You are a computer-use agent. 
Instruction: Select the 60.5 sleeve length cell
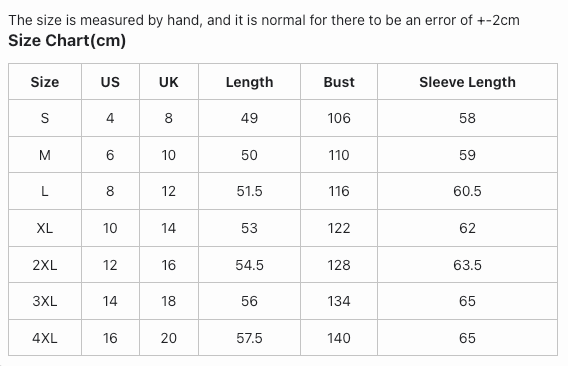pyautogui.click(x=467, y=191)
